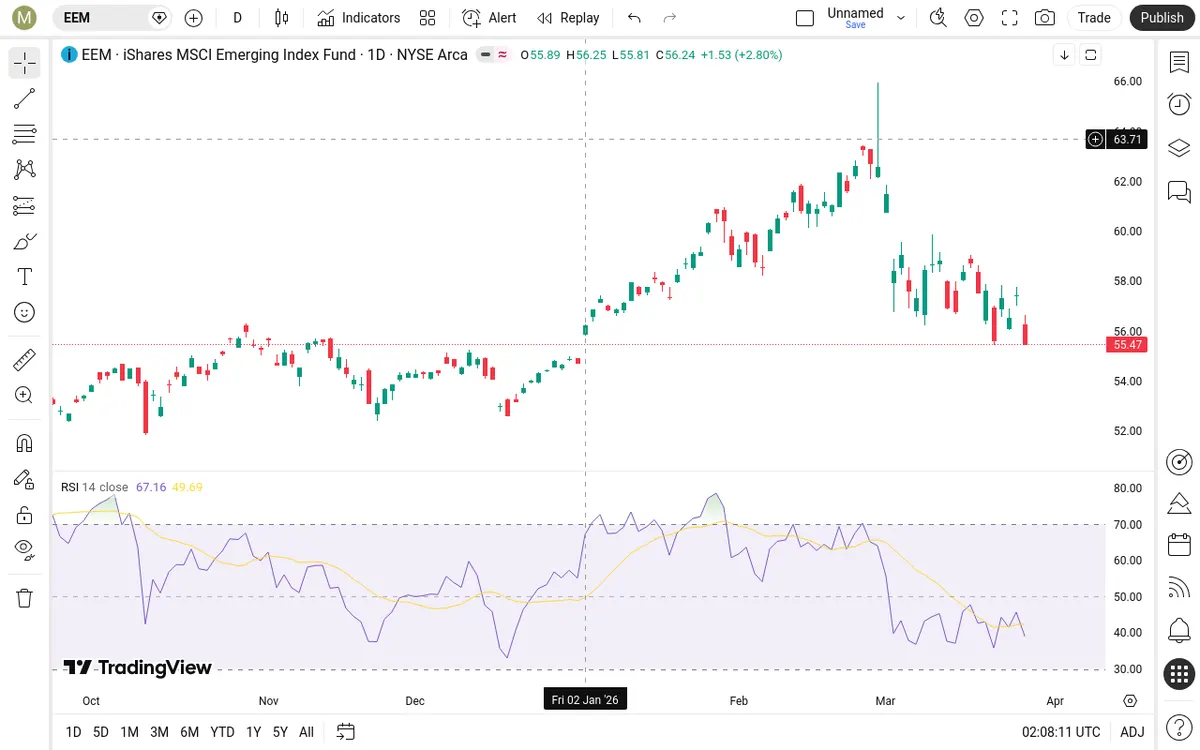
Task: Select the 6M range tab
Action: (x=189, y=732)
